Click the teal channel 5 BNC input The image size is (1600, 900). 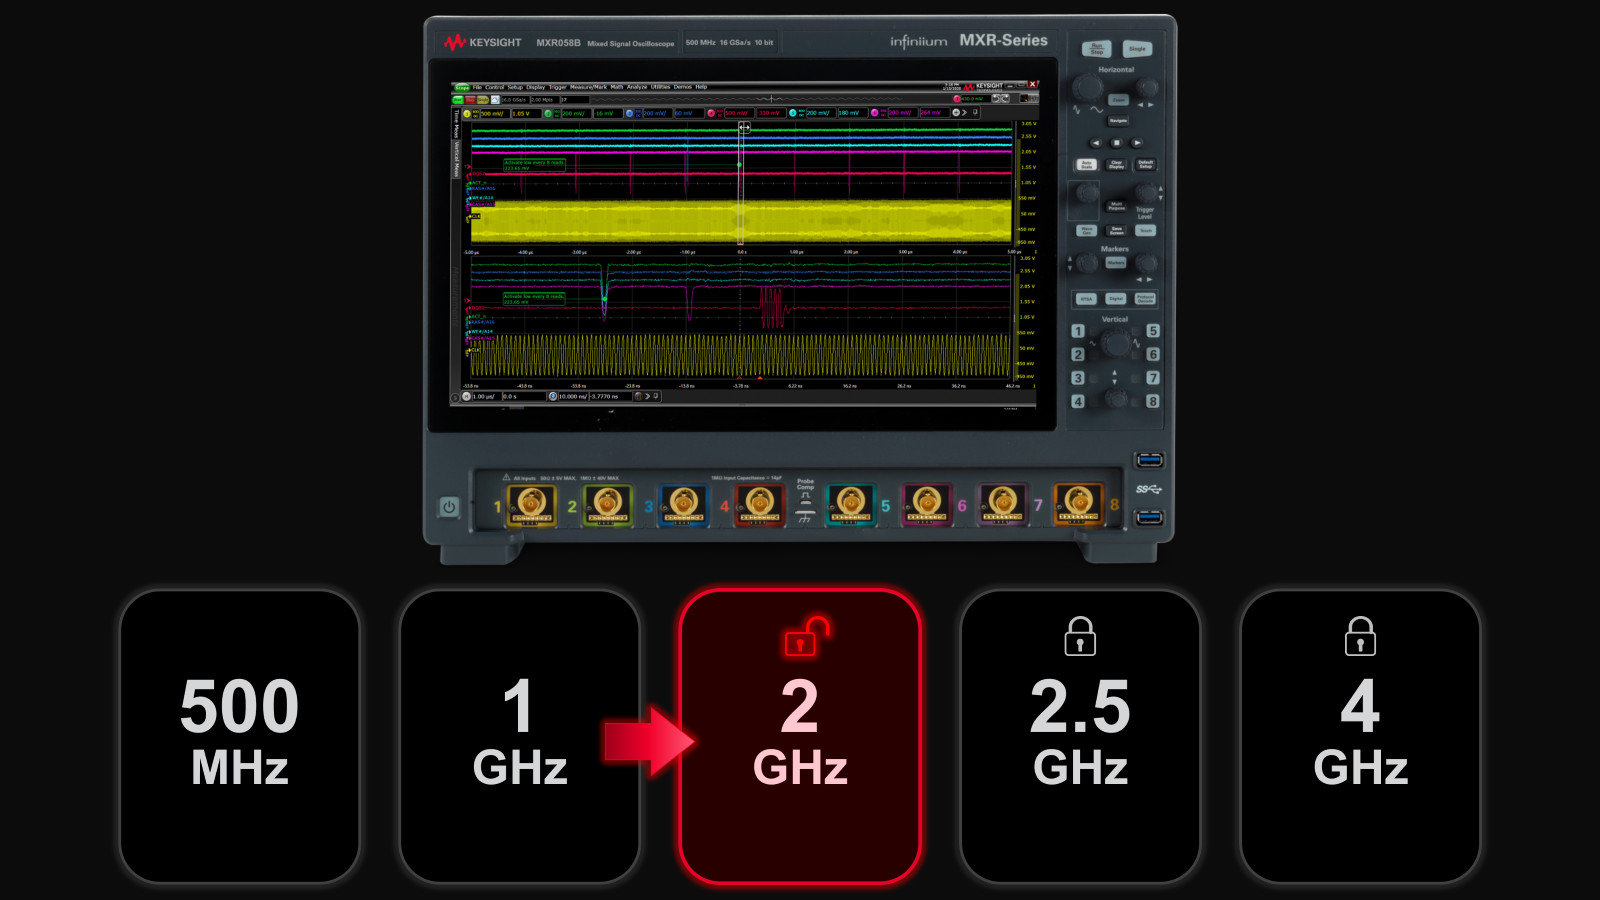click(851, 503)
